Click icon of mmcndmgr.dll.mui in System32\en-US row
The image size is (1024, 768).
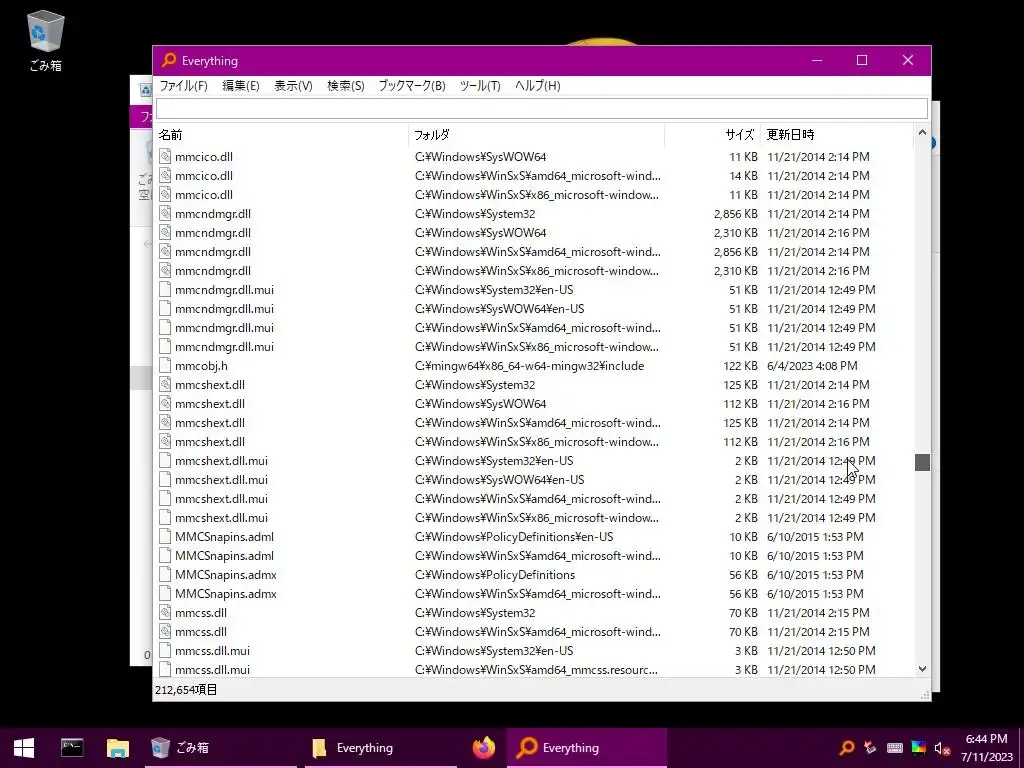(x=165, y=290)
